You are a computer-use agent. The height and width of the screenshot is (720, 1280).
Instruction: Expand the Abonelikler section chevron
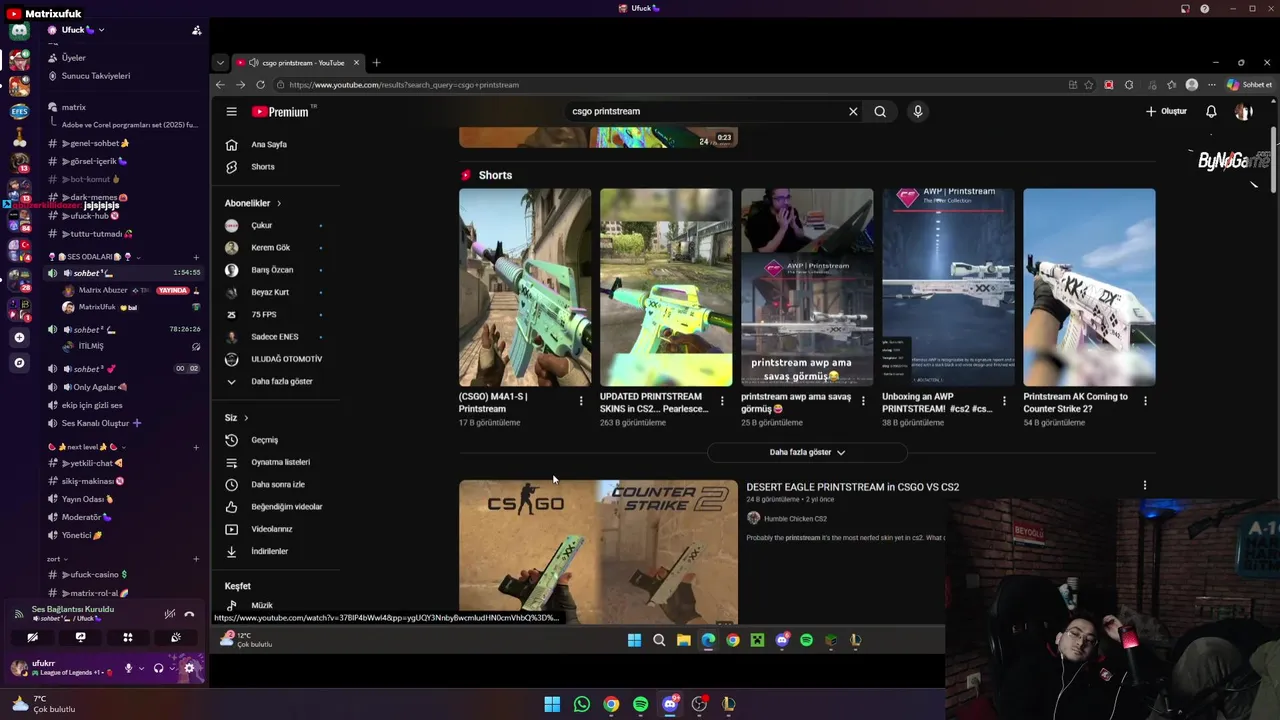tap(279, 204)
